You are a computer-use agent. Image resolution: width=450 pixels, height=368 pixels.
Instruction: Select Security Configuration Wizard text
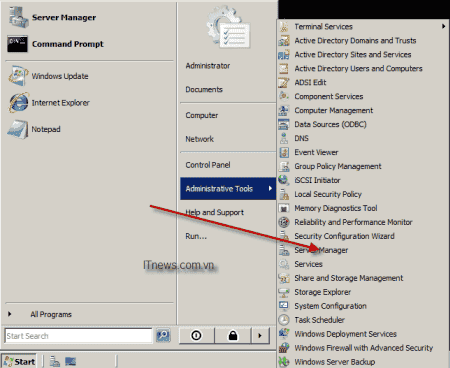click(x=344, y=236)
